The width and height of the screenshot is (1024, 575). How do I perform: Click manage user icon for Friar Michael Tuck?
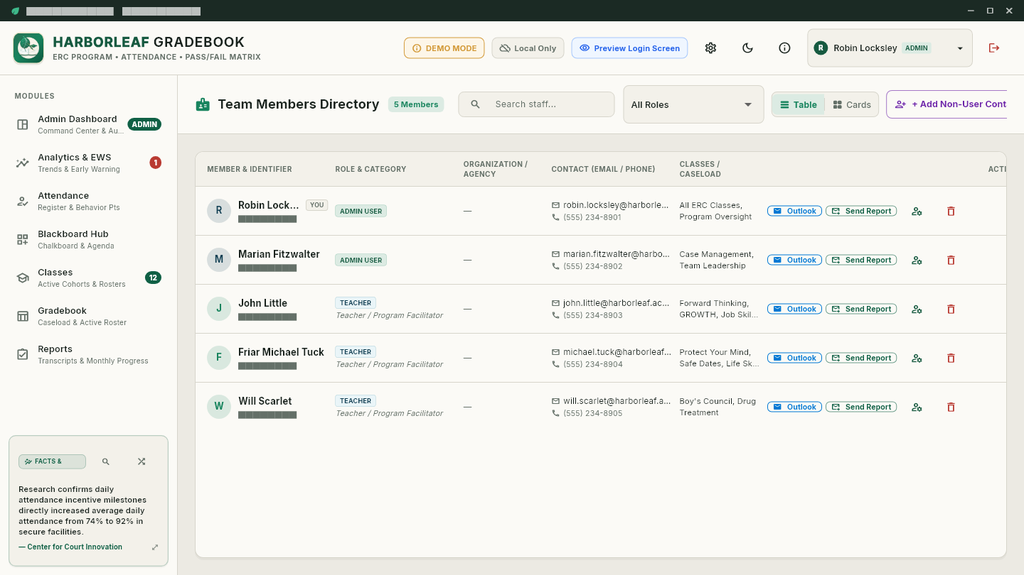pos(917,358)
